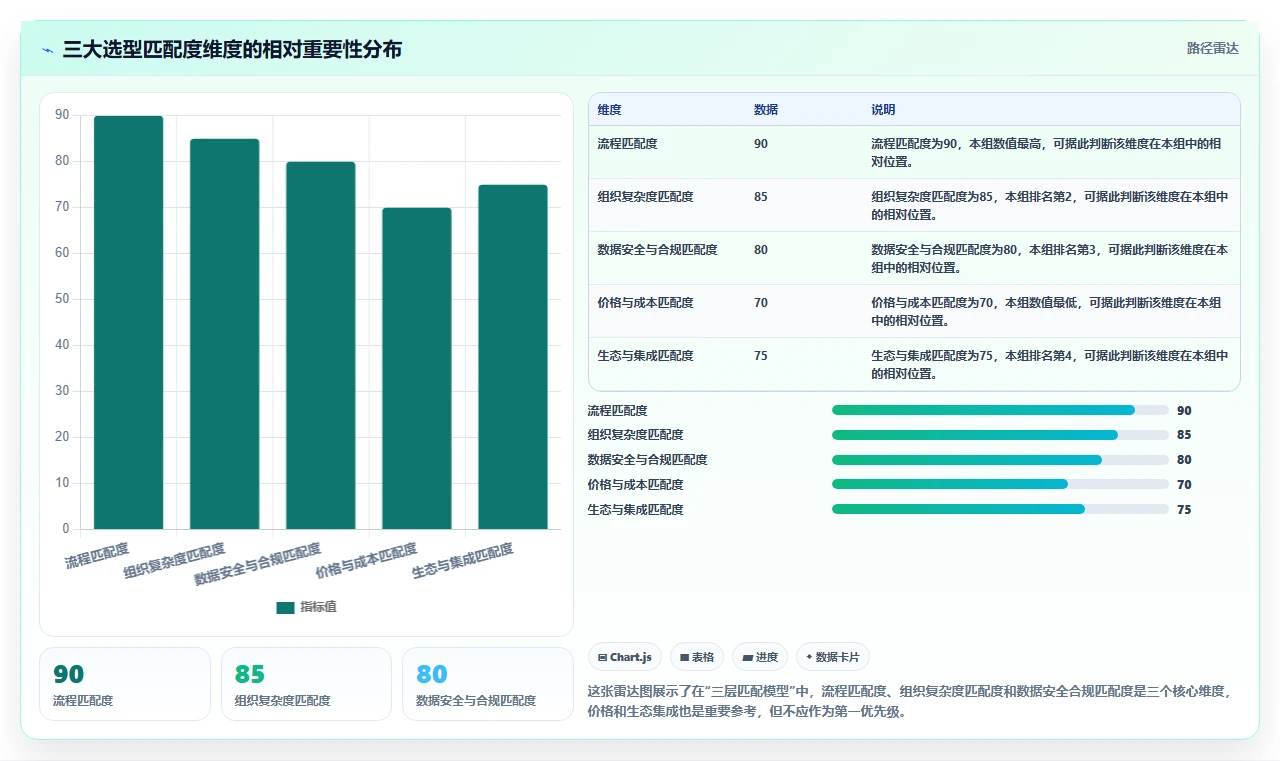Select the 数据安全与合规匹配度 table row cell

click(657, 250)
